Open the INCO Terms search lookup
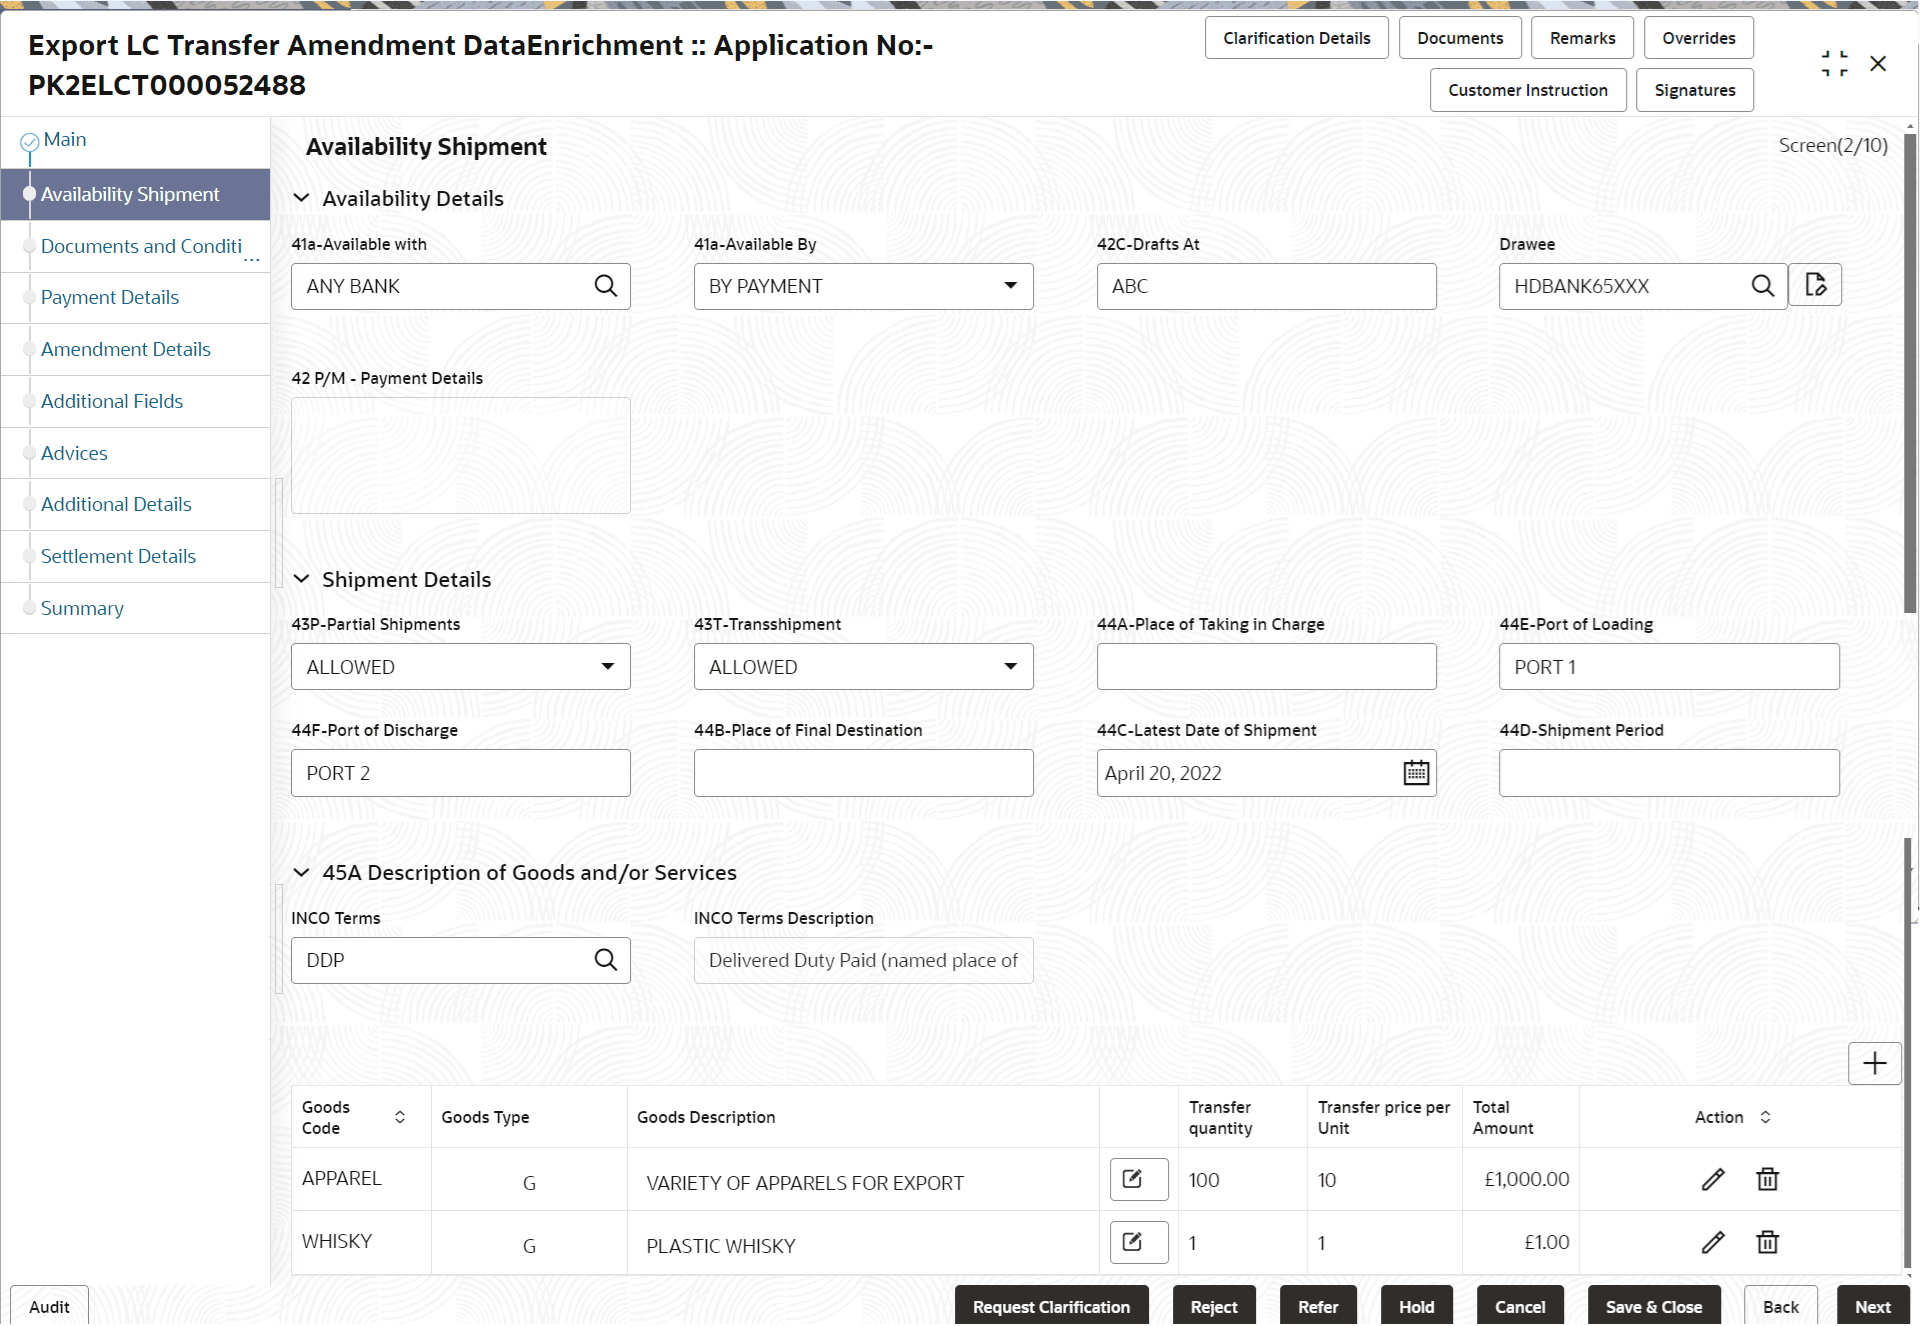1920x1326 pixels. [x=606, y=960]
